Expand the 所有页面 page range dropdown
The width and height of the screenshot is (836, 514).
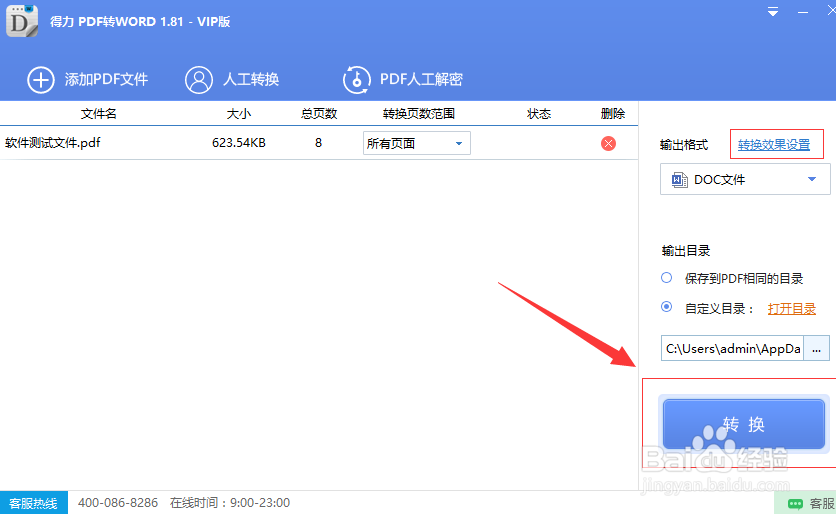point(416,143)
